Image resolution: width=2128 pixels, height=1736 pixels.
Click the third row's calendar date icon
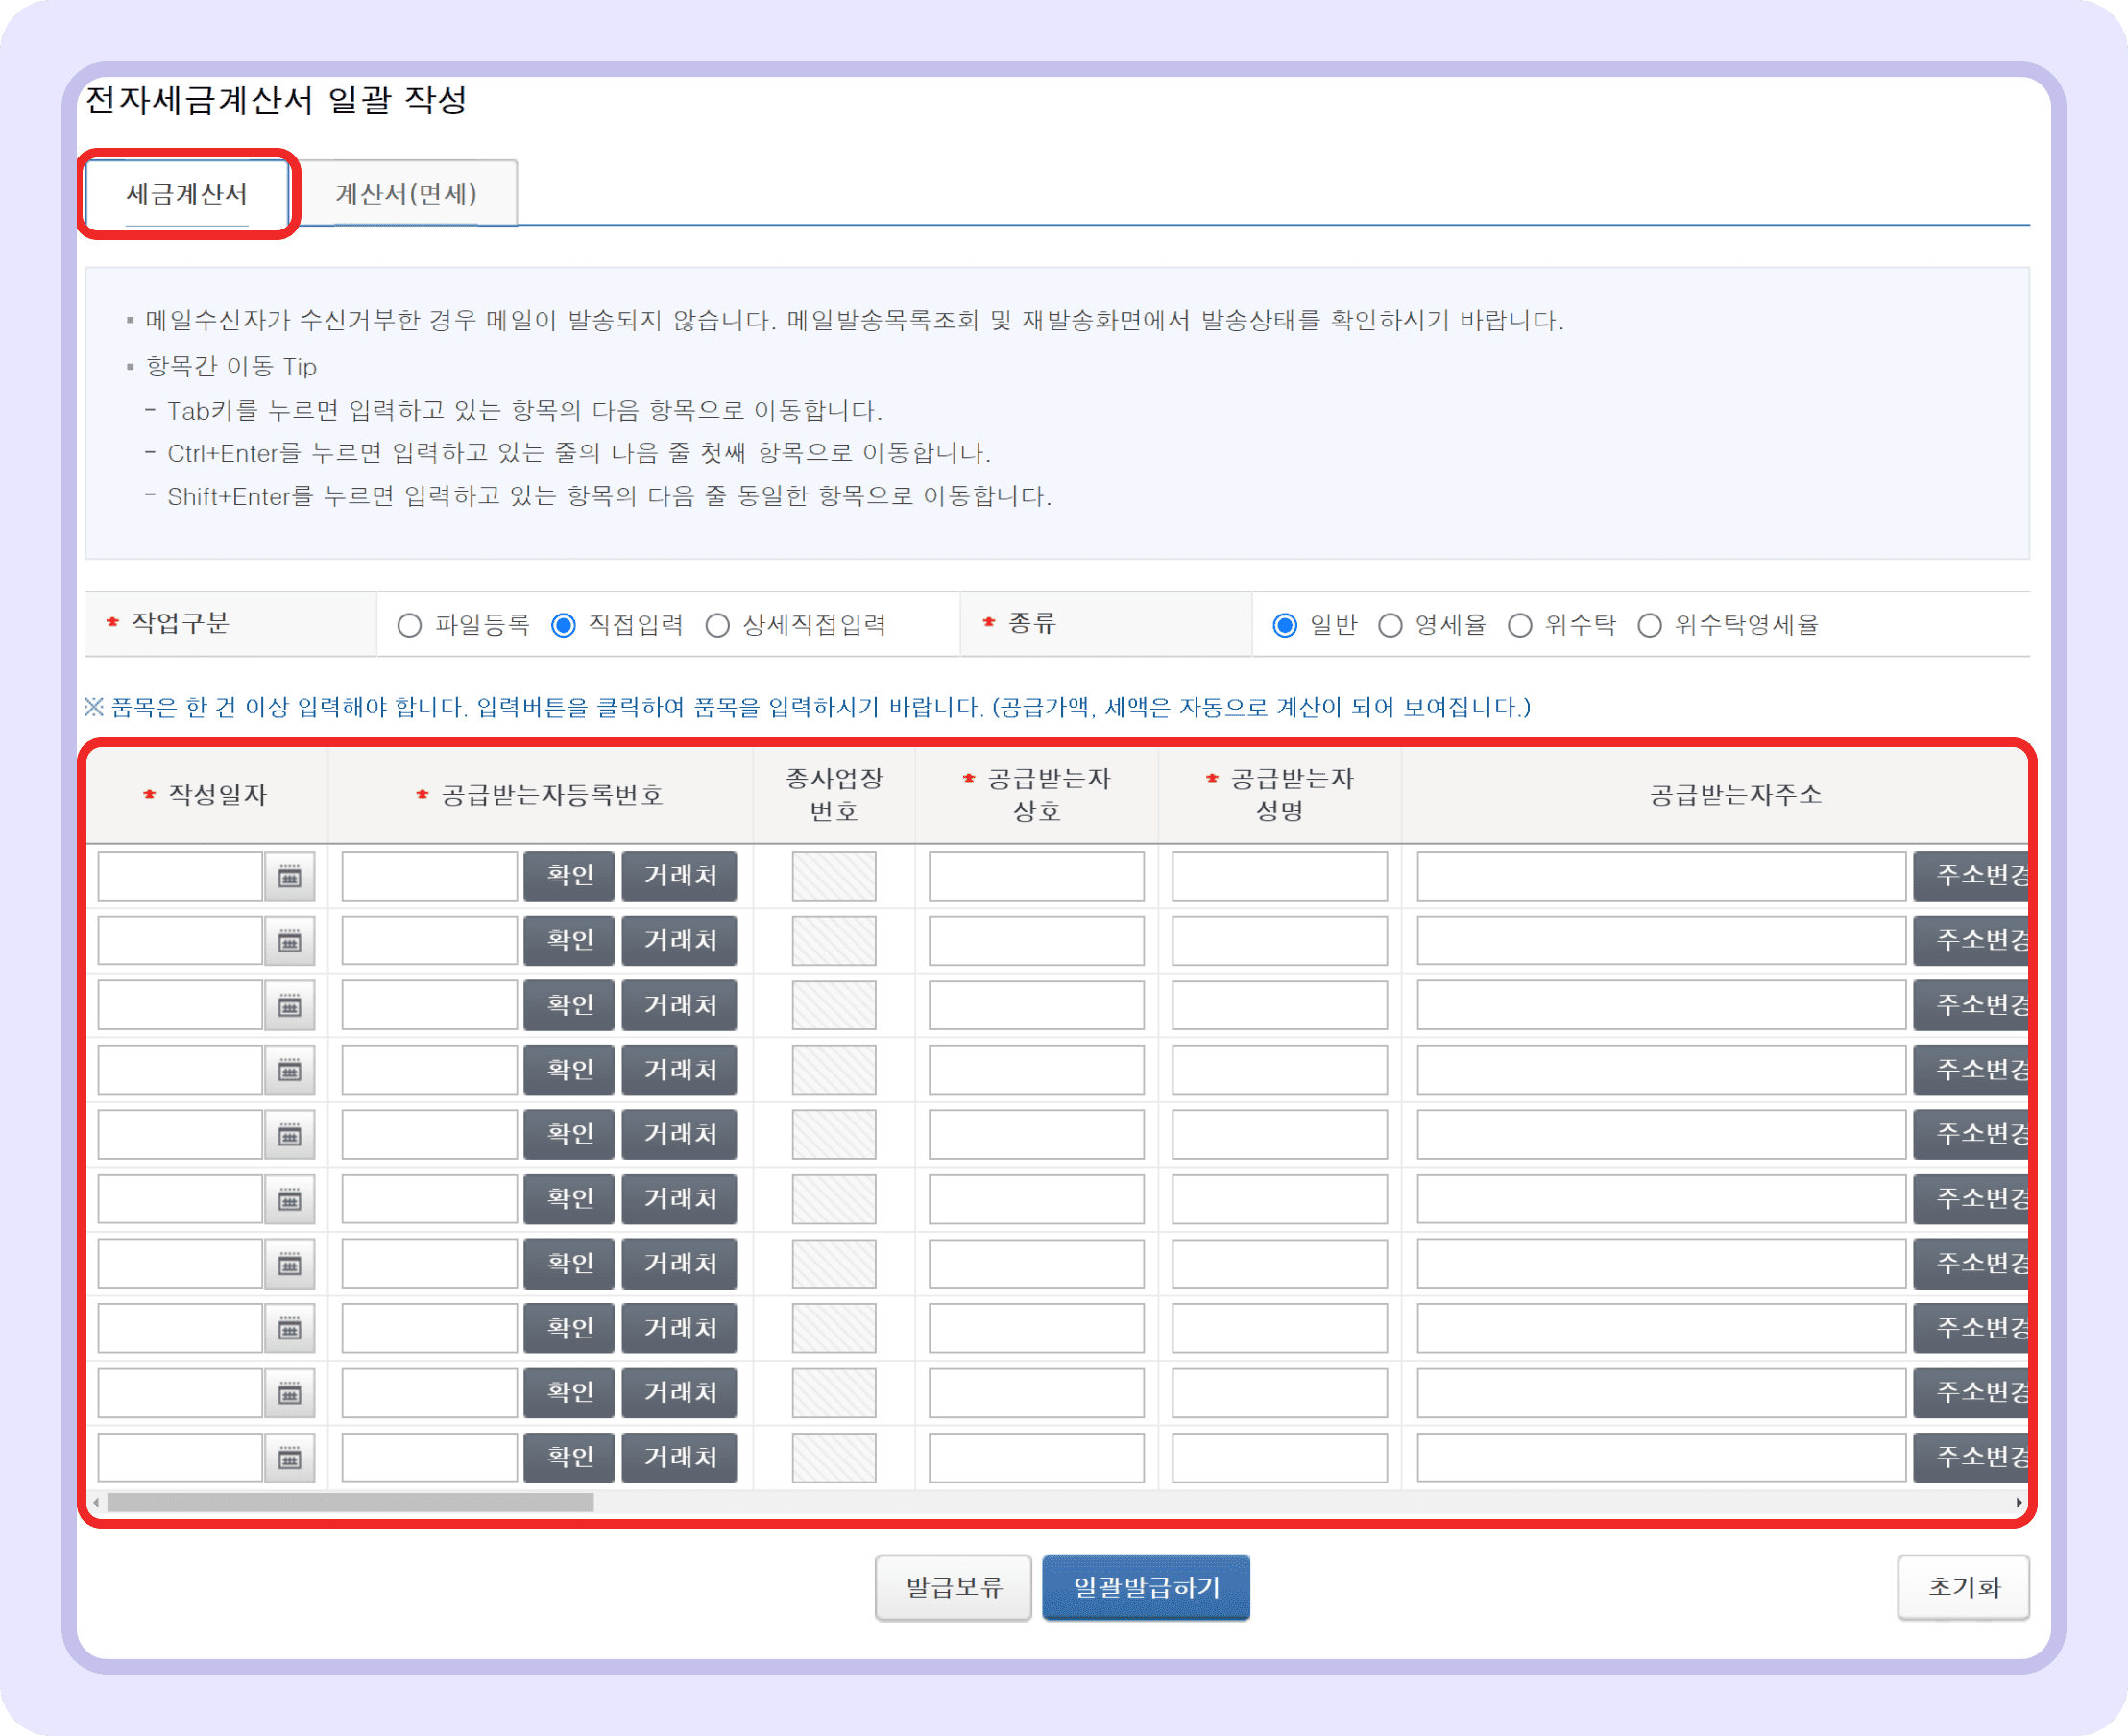(290, 1005)
